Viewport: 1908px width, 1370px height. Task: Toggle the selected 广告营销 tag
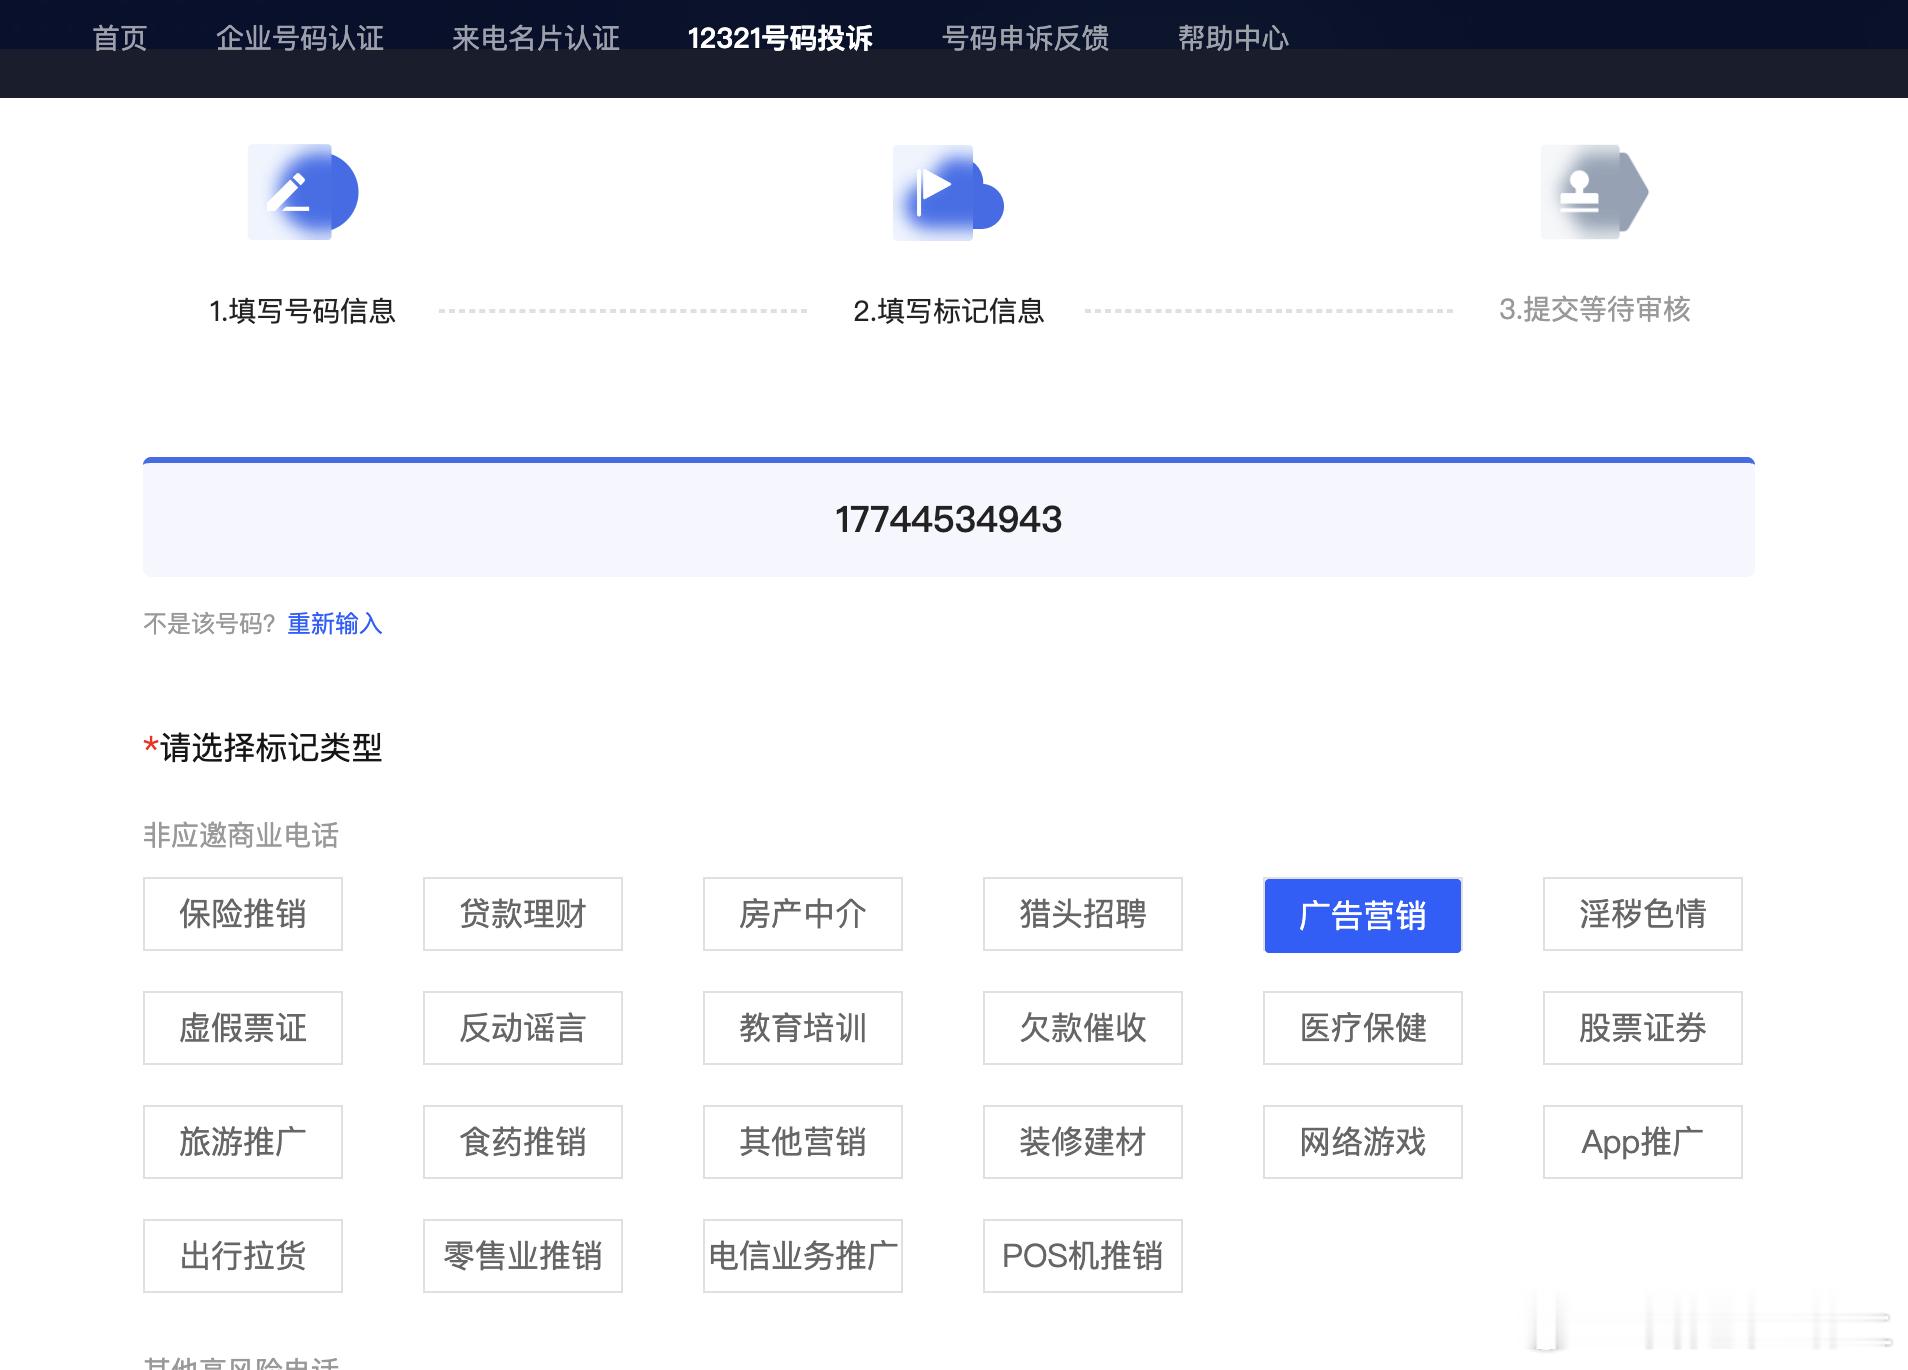pos(1363,915)
